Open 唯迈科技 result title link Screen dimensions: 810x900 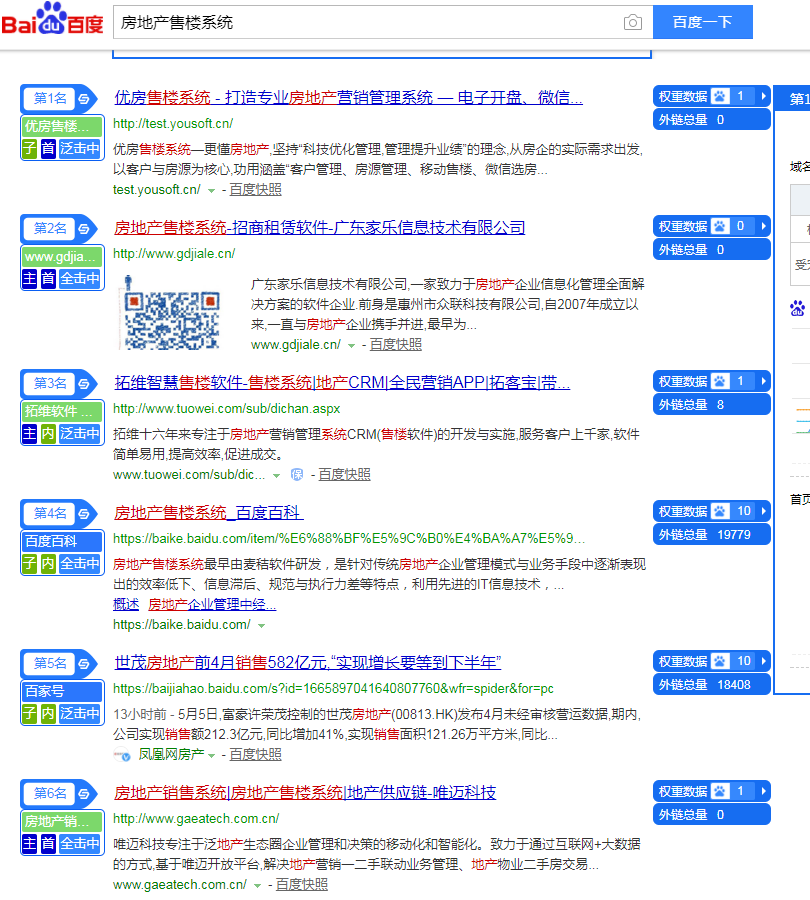(305, 793)
